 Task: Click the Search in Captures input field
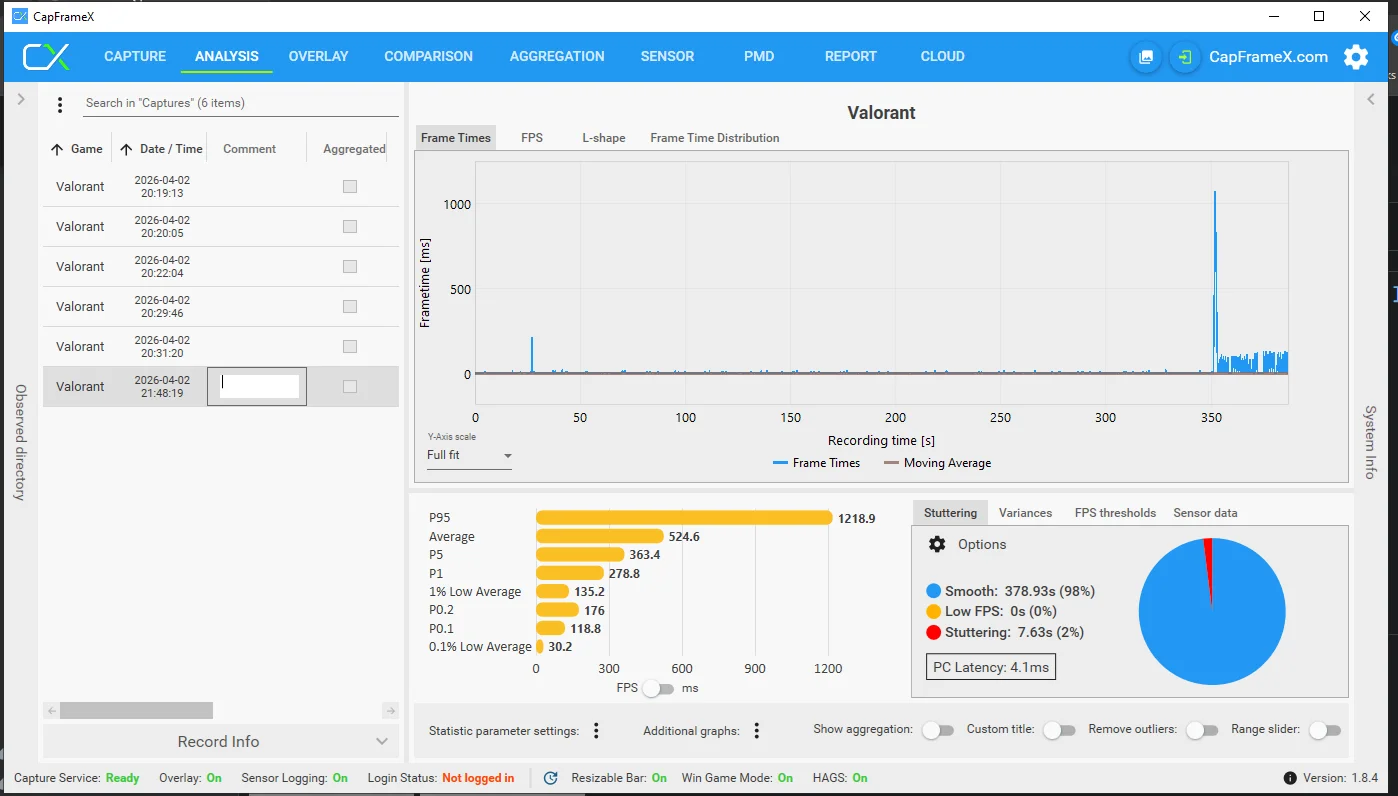pos(240,103)
